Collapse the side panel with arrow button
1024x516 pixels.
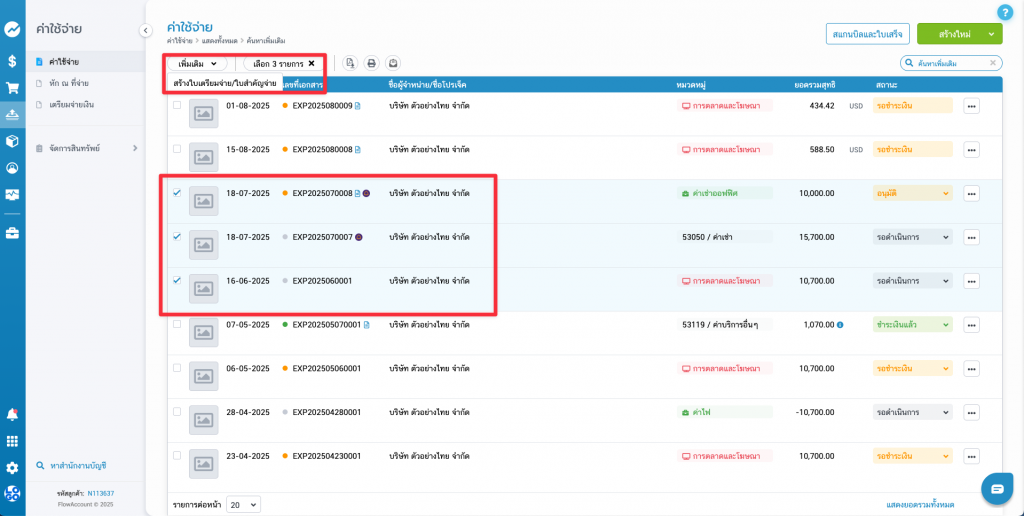[x=145, y=31]
